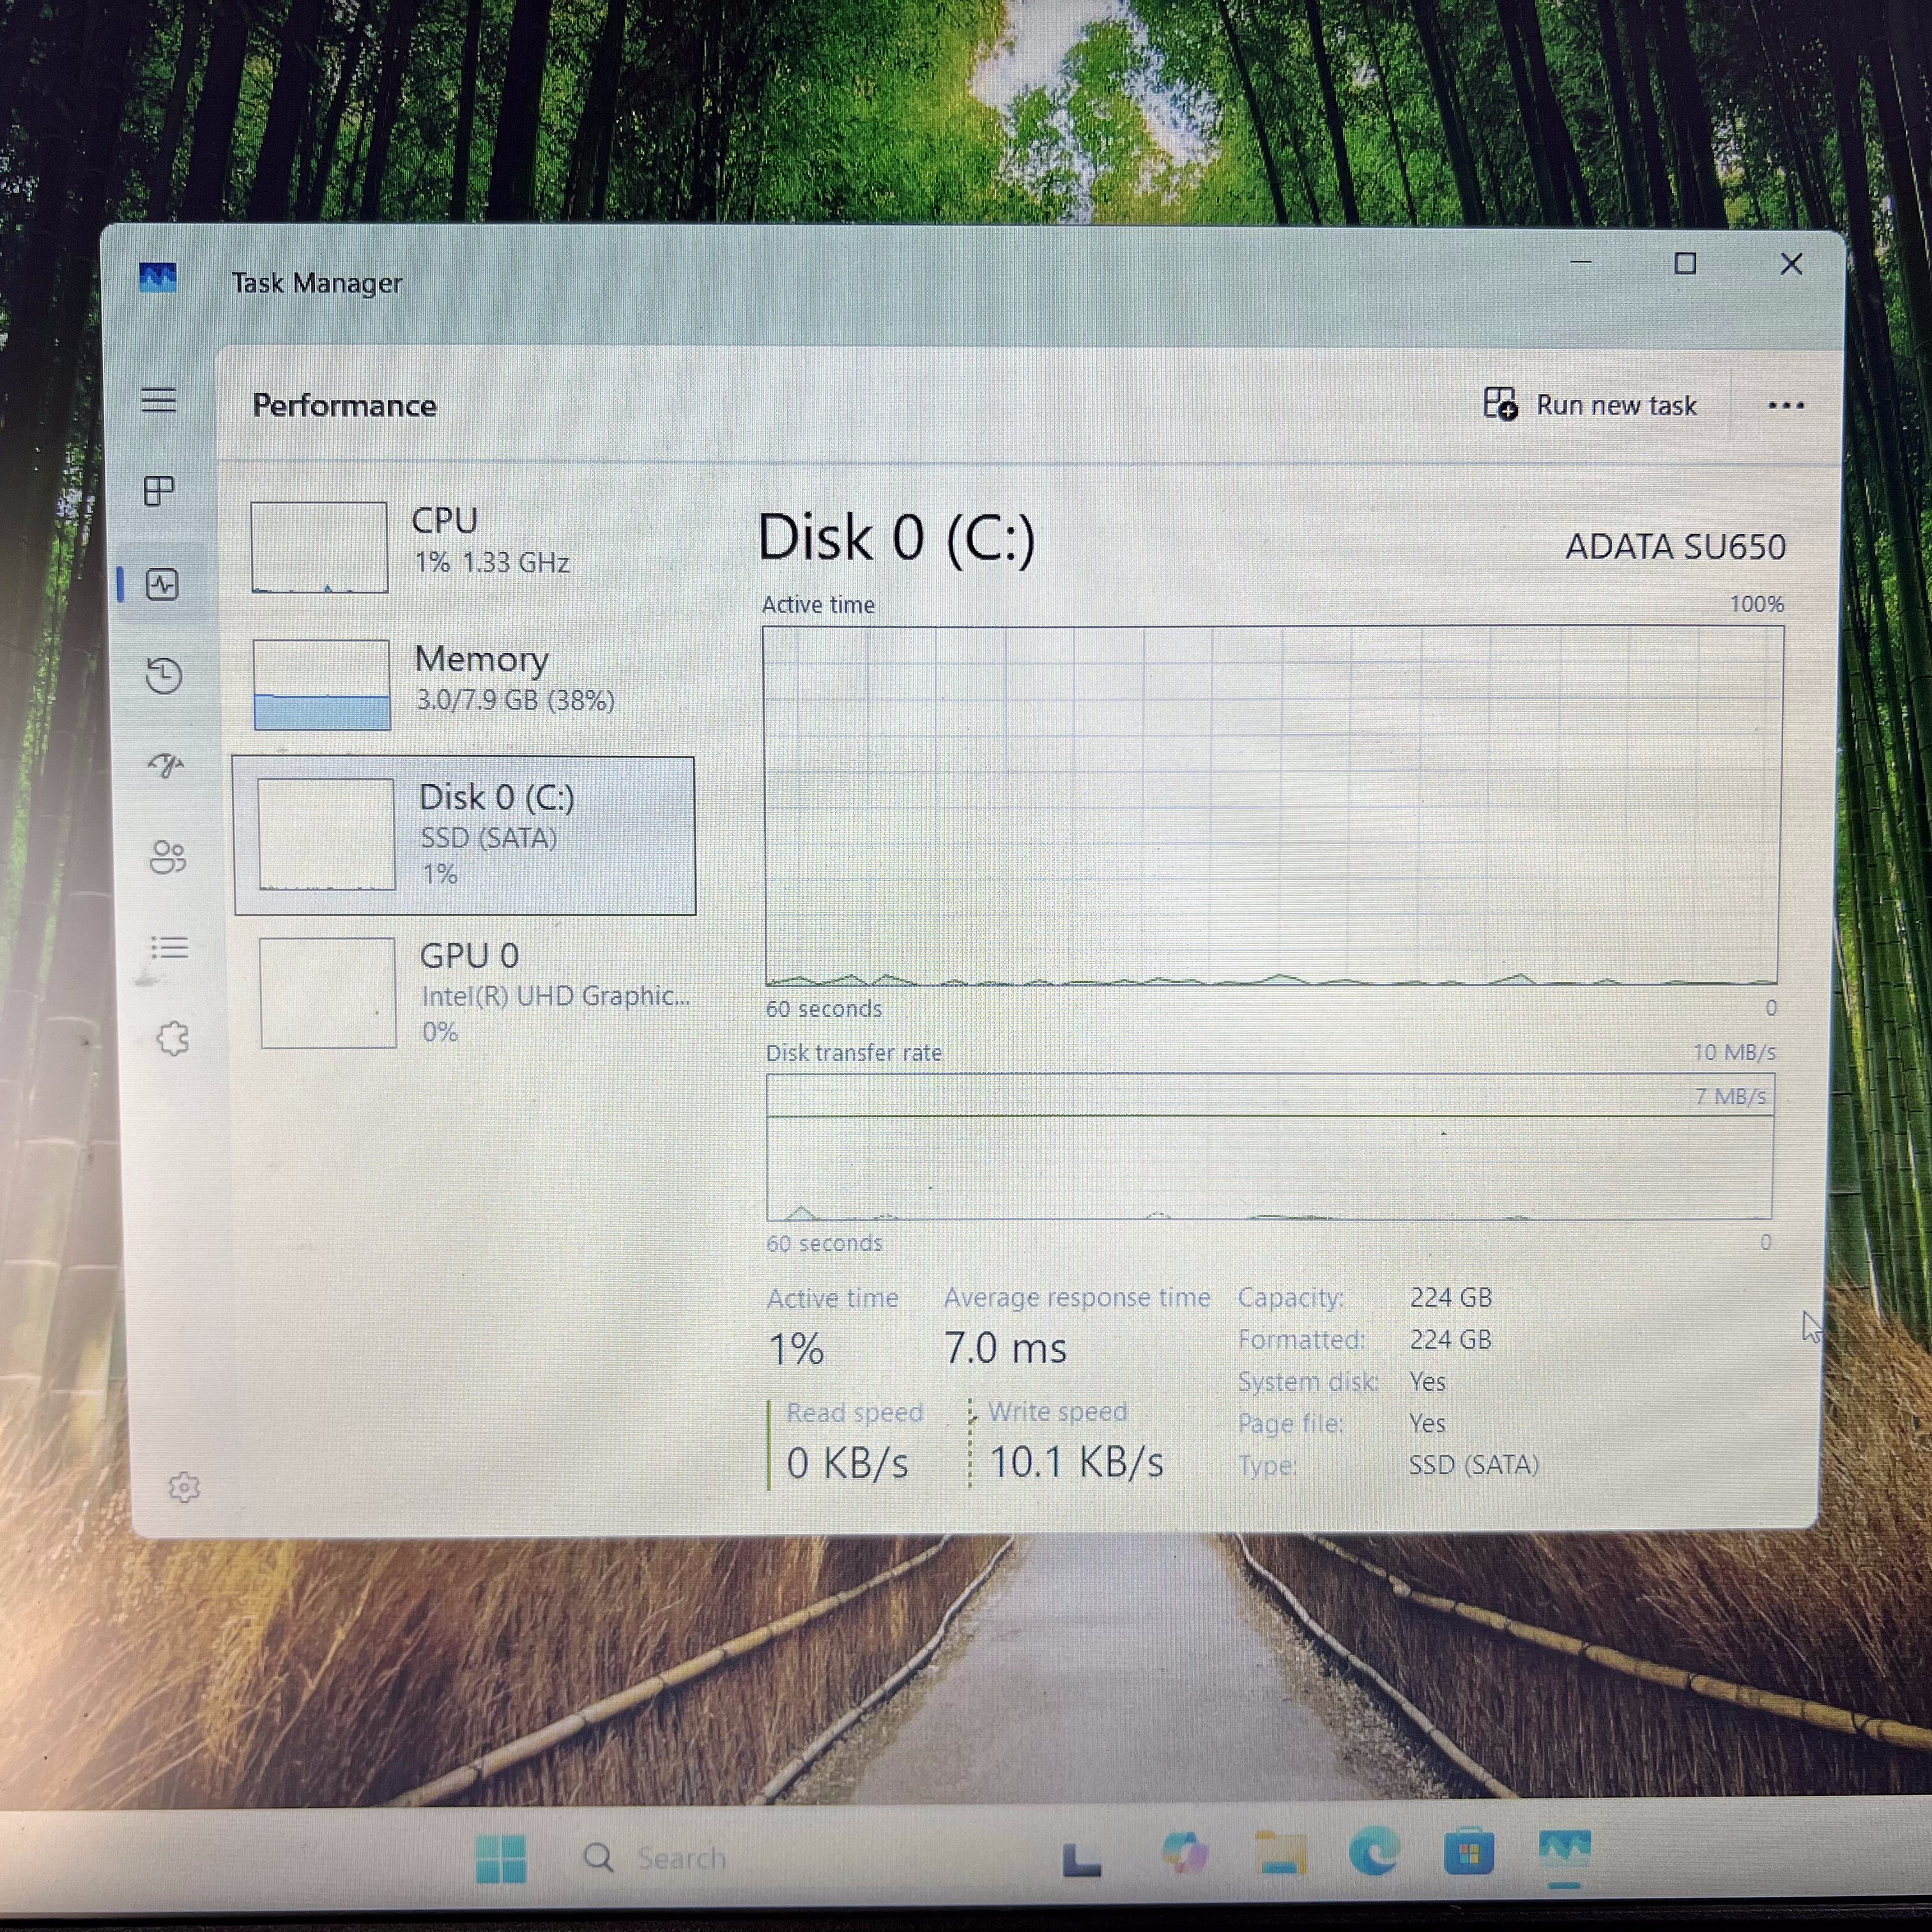The height and width of the screenshot is (1932, 1932).
Task: Open the Processes page icon
Action: (159, 491)
